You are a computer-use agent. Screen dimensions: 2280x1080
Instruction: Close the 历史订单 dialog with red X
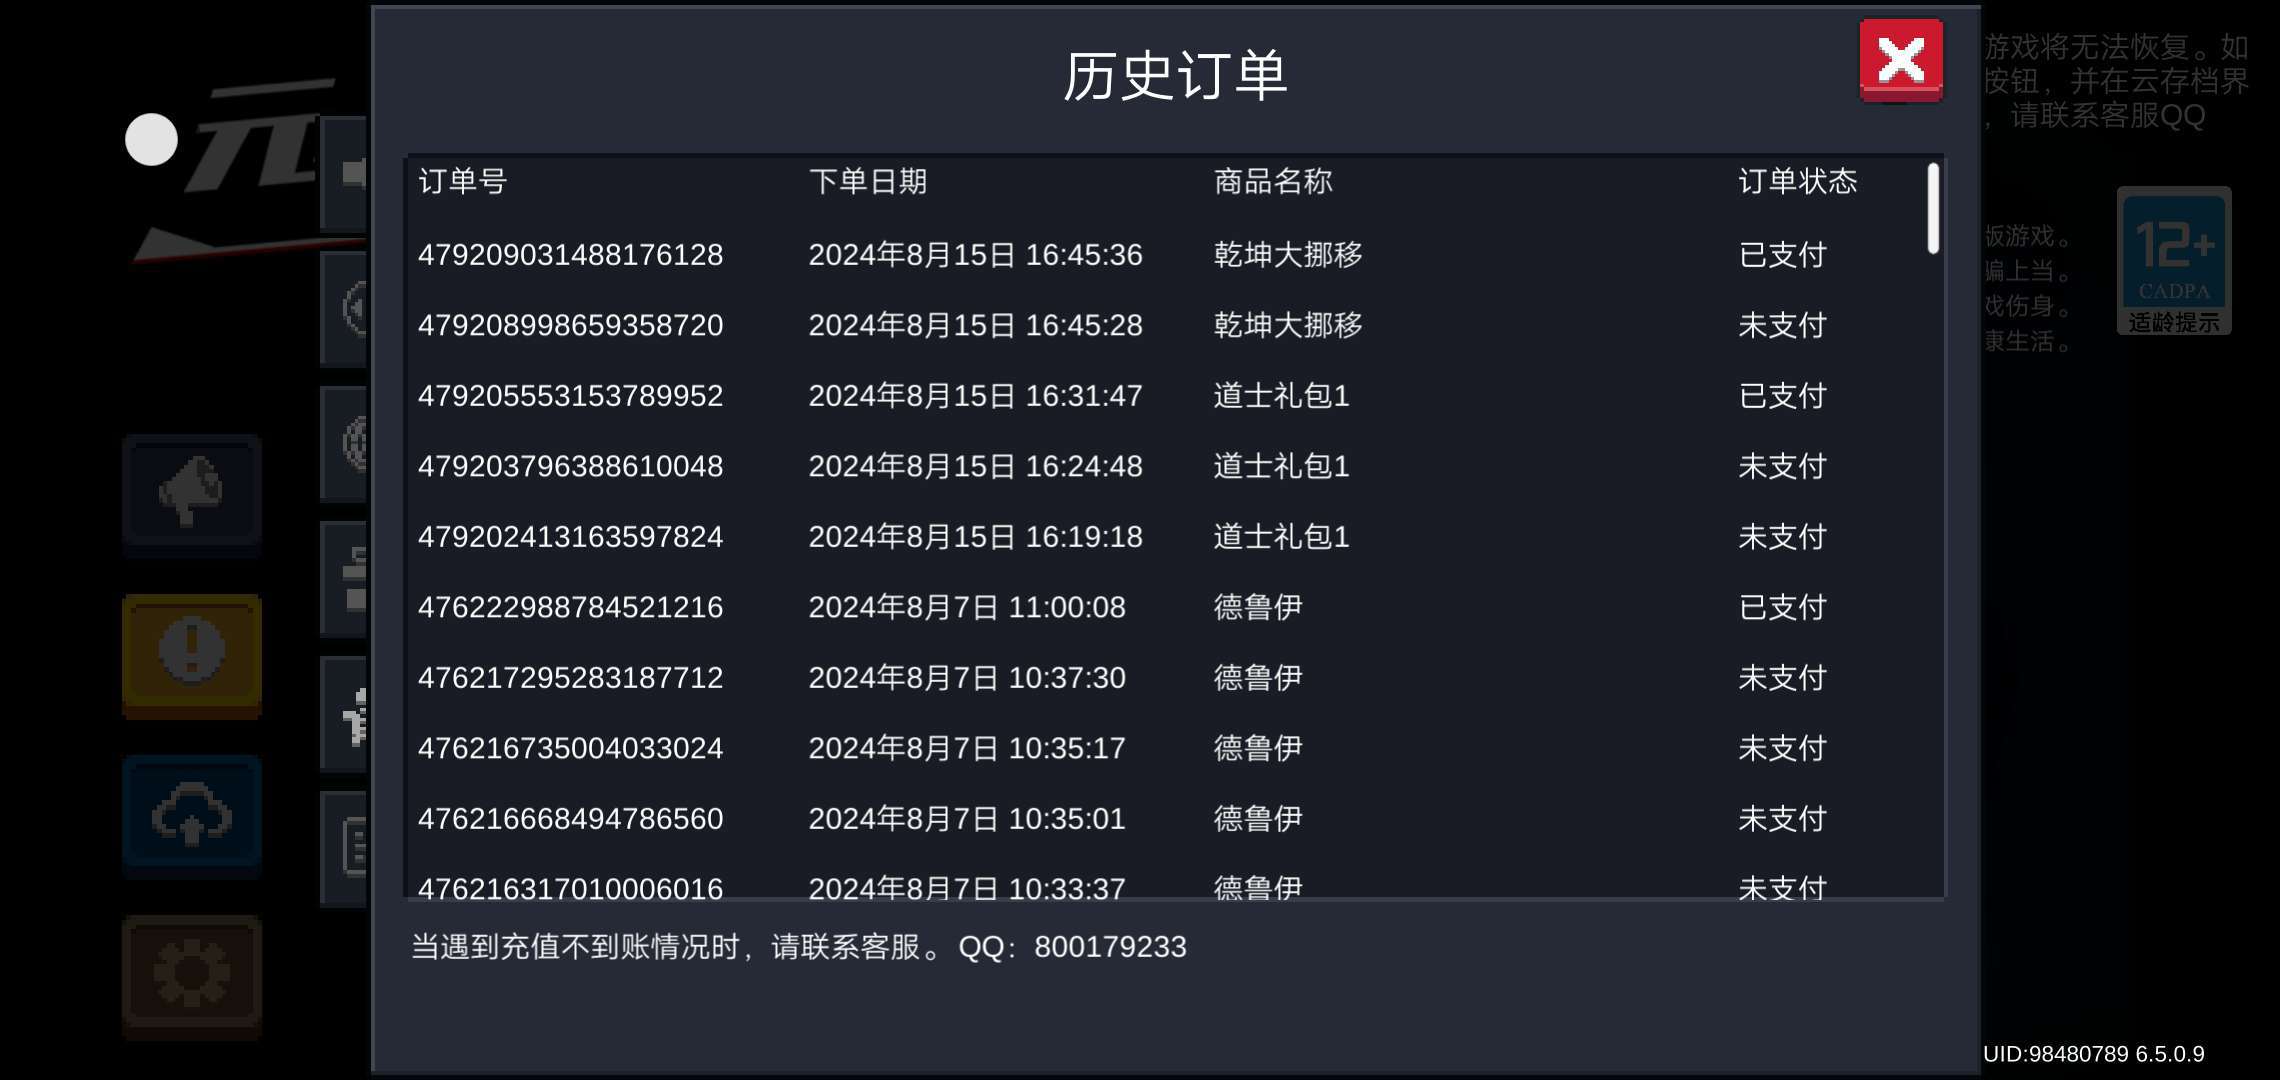pos(1900,60)
